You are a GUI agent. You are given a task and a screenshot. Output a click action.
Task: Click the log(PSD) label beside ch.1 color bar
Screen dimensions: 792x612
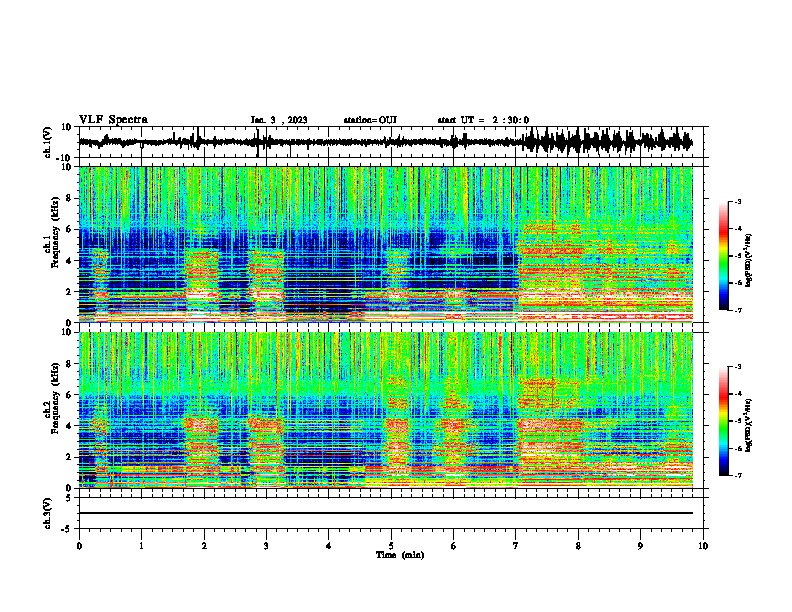coord(749,260)
